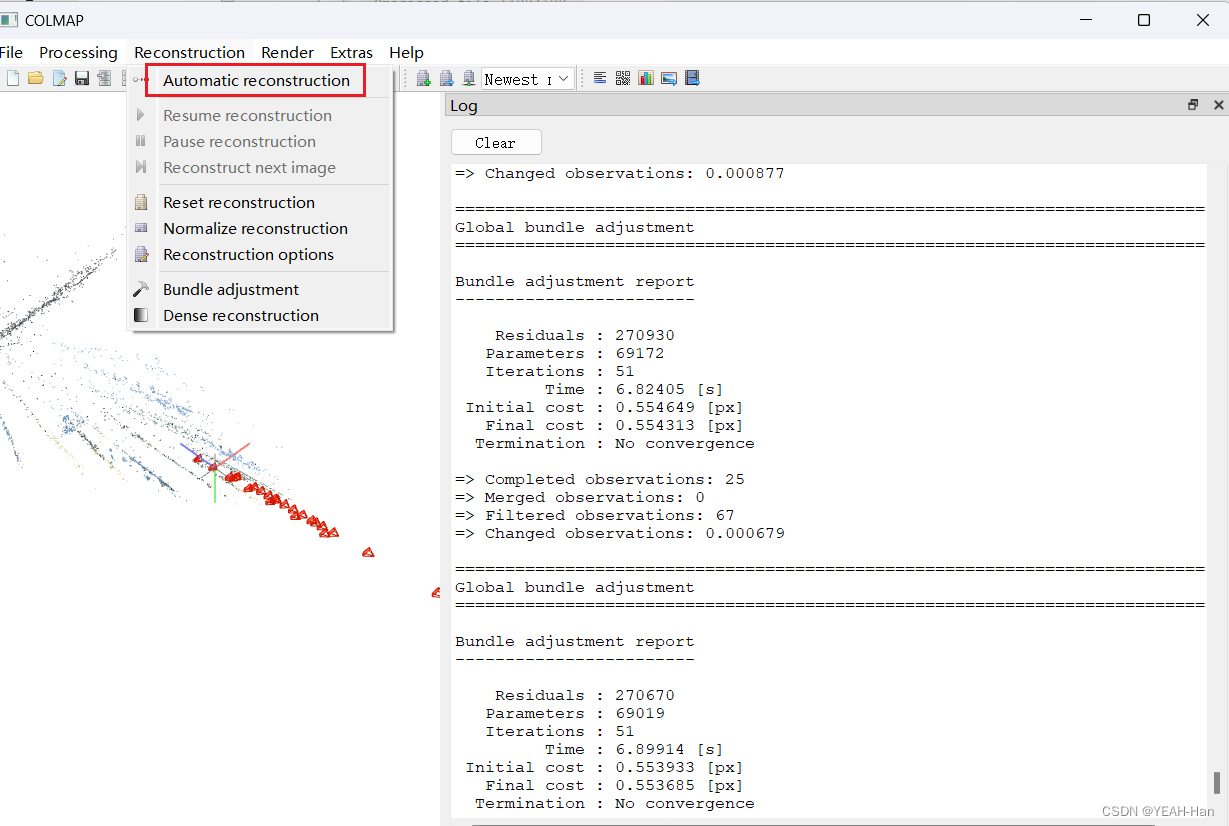The width and height of the screenshot is (1229, 826).
Task: Open match matrix via QR-pattern icon
Action: click(623, 78)
